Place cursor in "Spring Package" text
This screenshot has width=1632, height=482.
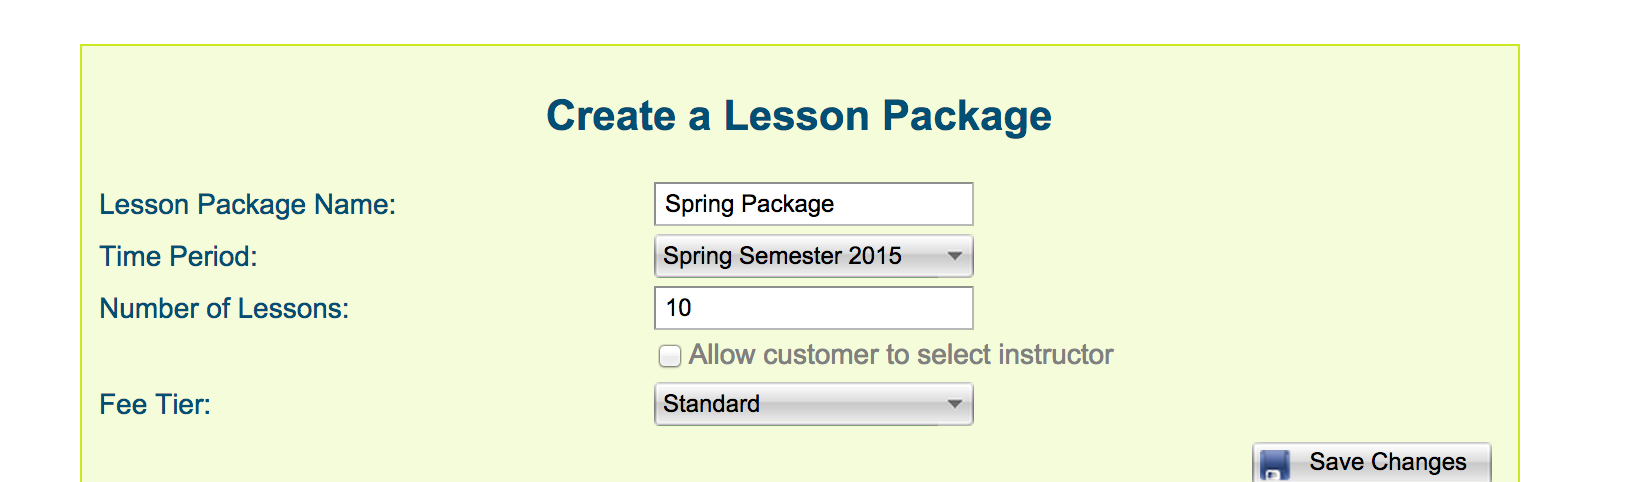click(749, 204)
